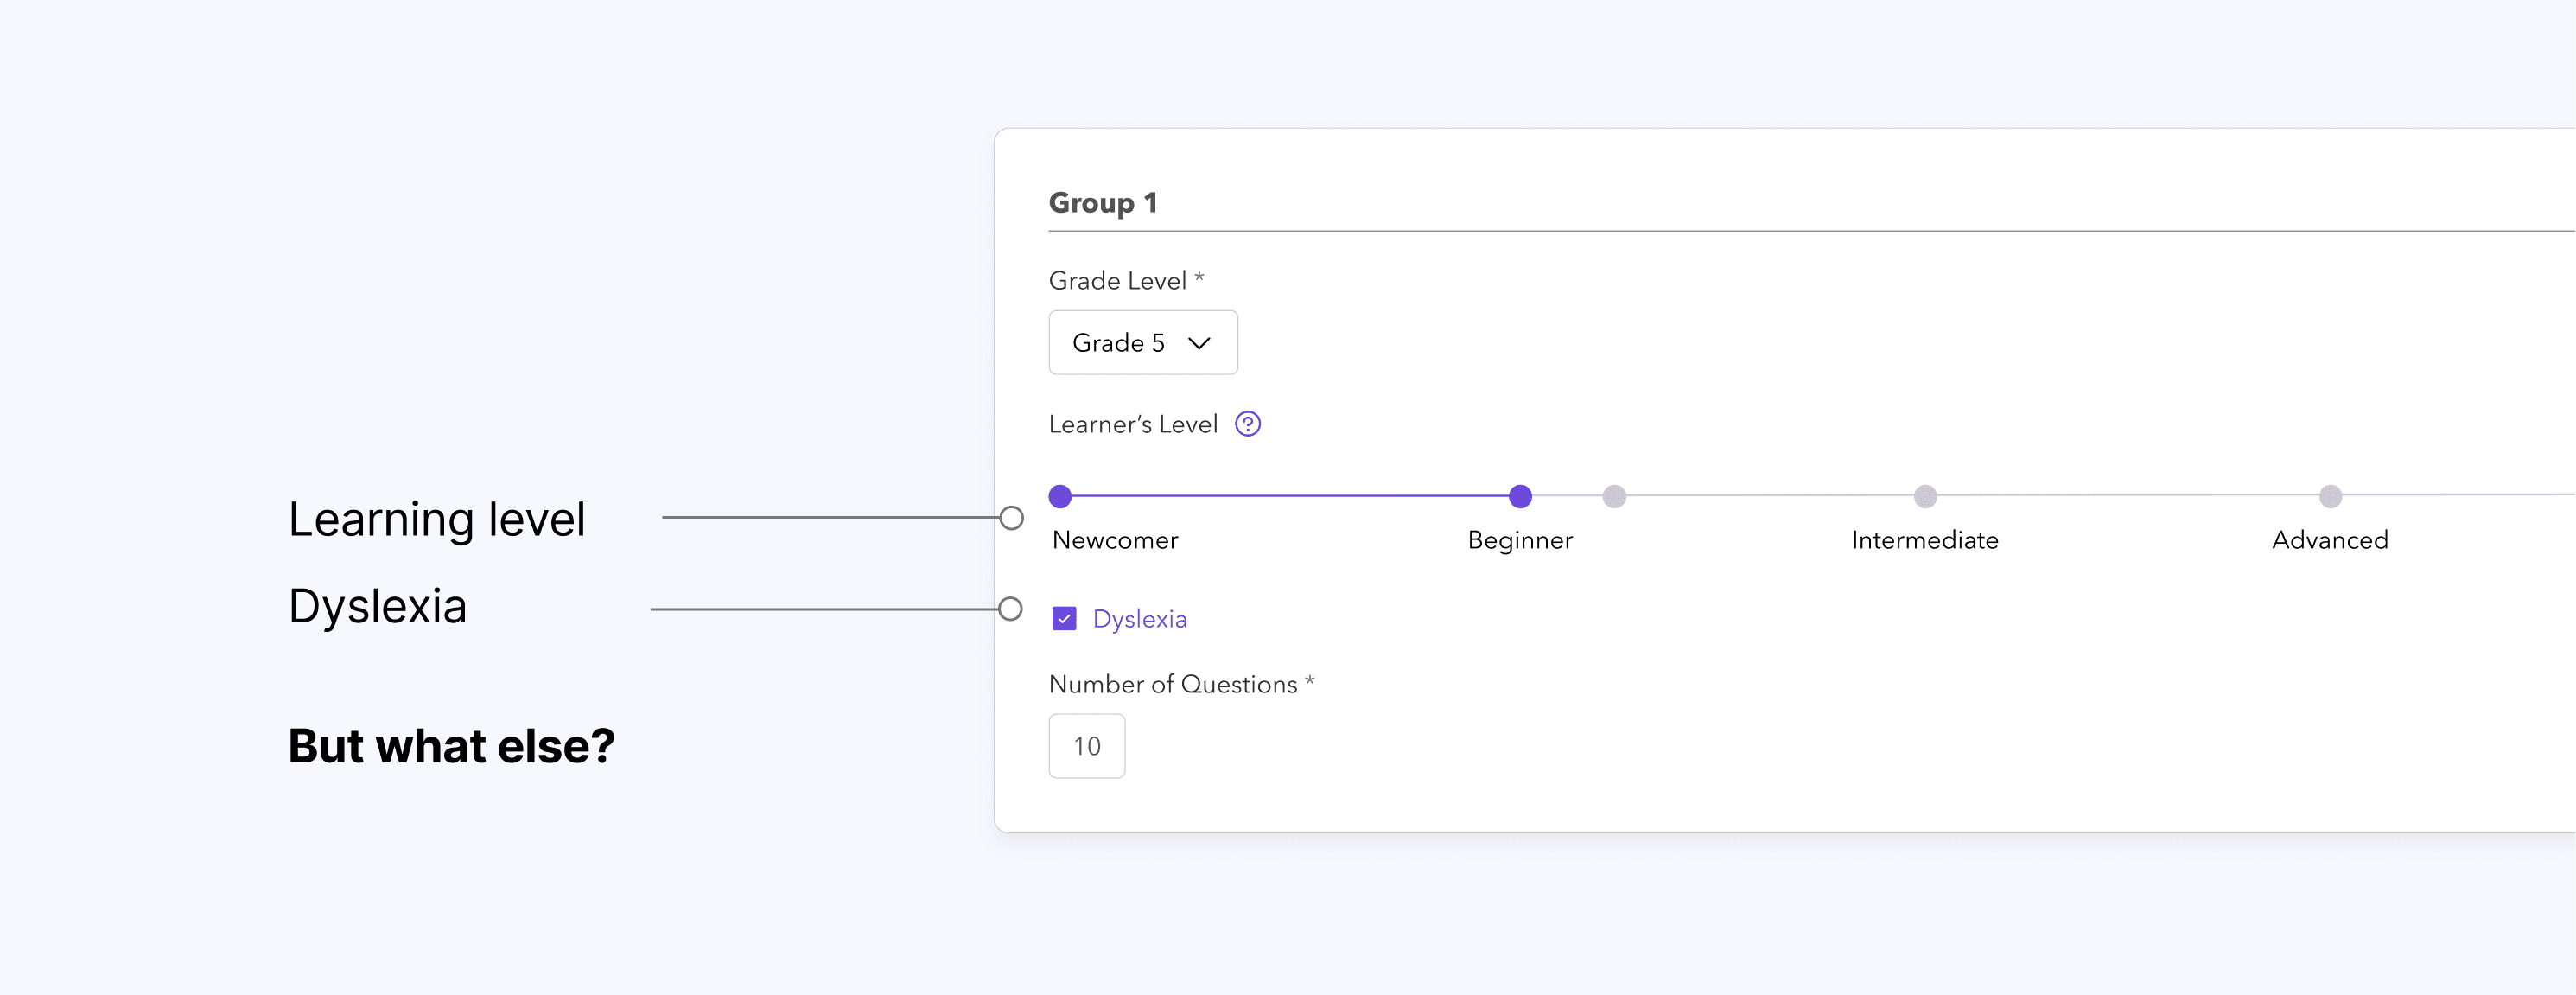
Task: Click the Learner's Level help question icon
Action: click(1247, 424)
